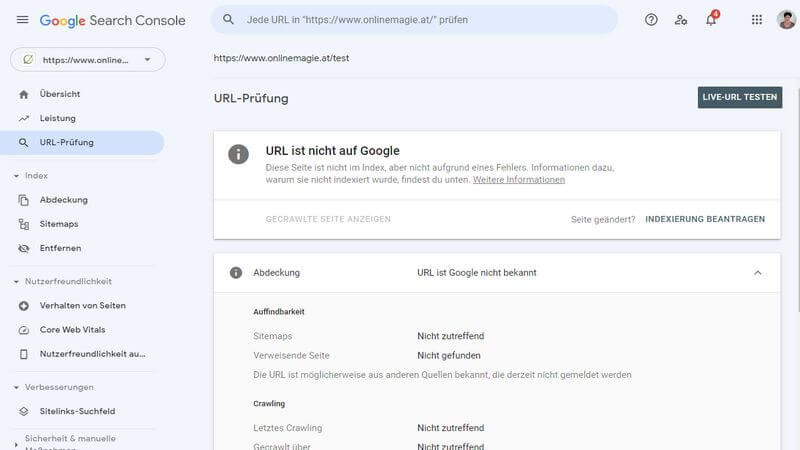Collapse the Abdeckung details panel chevron
Viewport: 800px width, 450px height.
(x=758, y=273)
